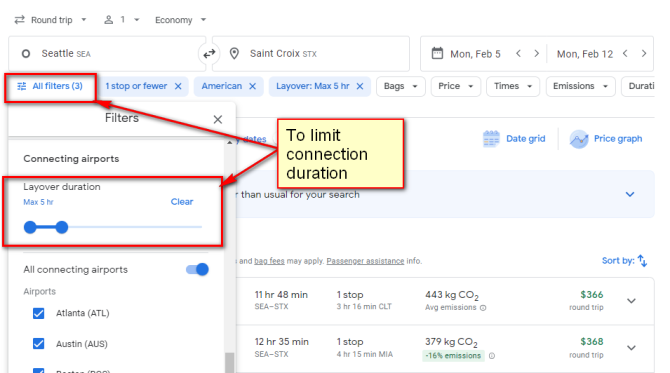Uncheck Austin (AUS) airport
Viewport: 670px width, 373px height.
click(38, 344)
